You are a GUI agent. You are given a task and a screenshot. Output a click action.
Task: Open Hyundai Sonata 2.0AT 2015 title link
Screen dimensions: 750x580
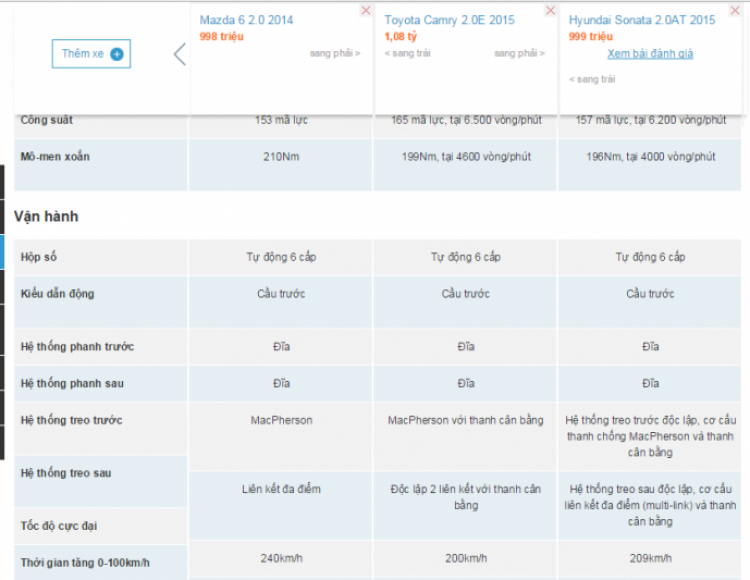[x=641, y=20]
